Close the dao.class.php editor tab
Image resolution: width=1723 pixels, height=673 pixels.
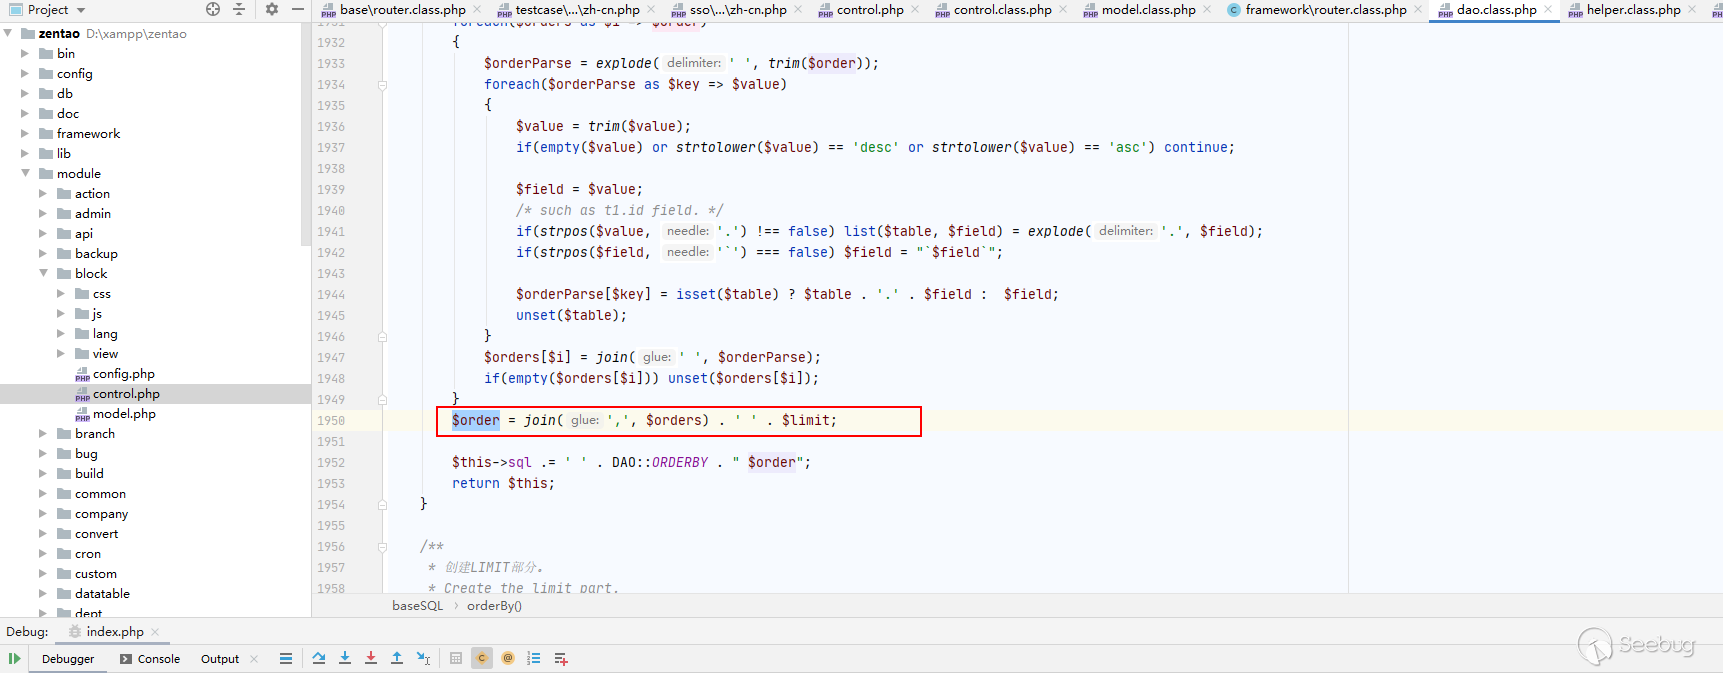tap(1548, 10)
